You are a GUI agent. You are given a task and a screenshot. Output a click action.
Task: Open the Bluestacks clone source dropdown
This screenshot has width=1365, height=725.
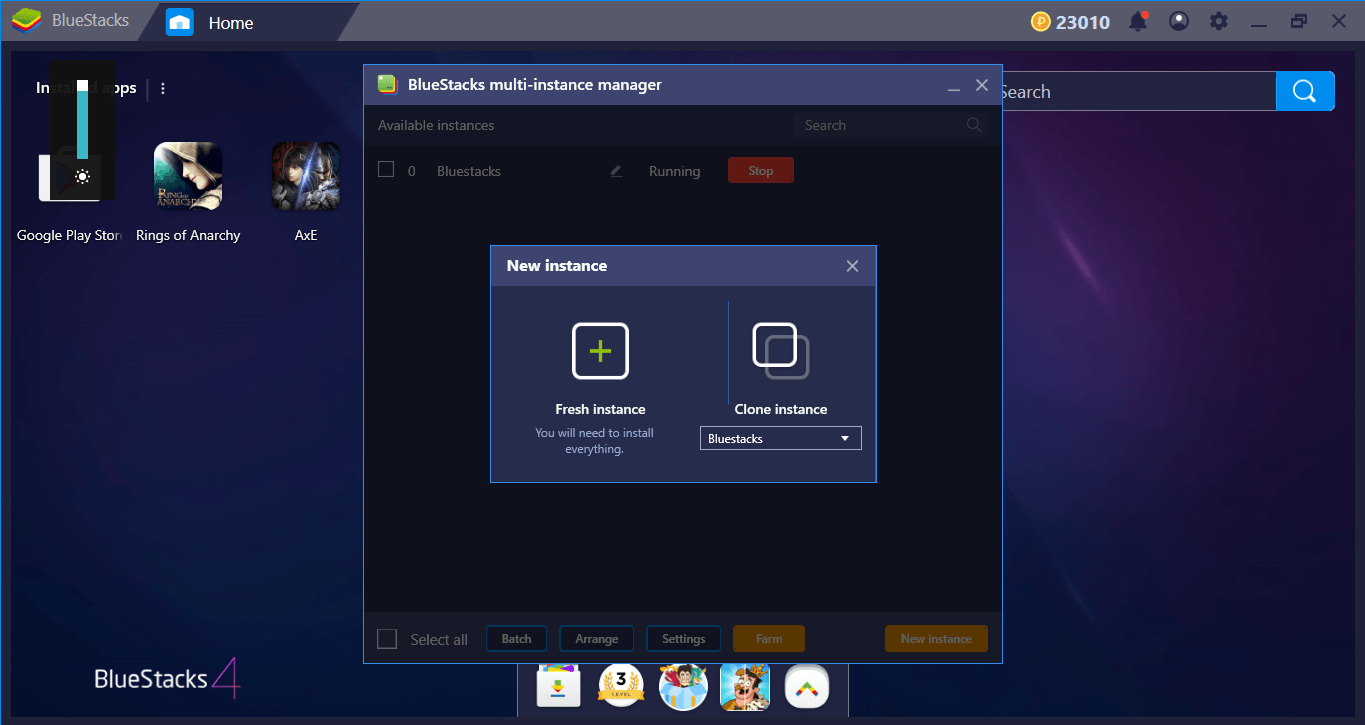click(780, 438)
